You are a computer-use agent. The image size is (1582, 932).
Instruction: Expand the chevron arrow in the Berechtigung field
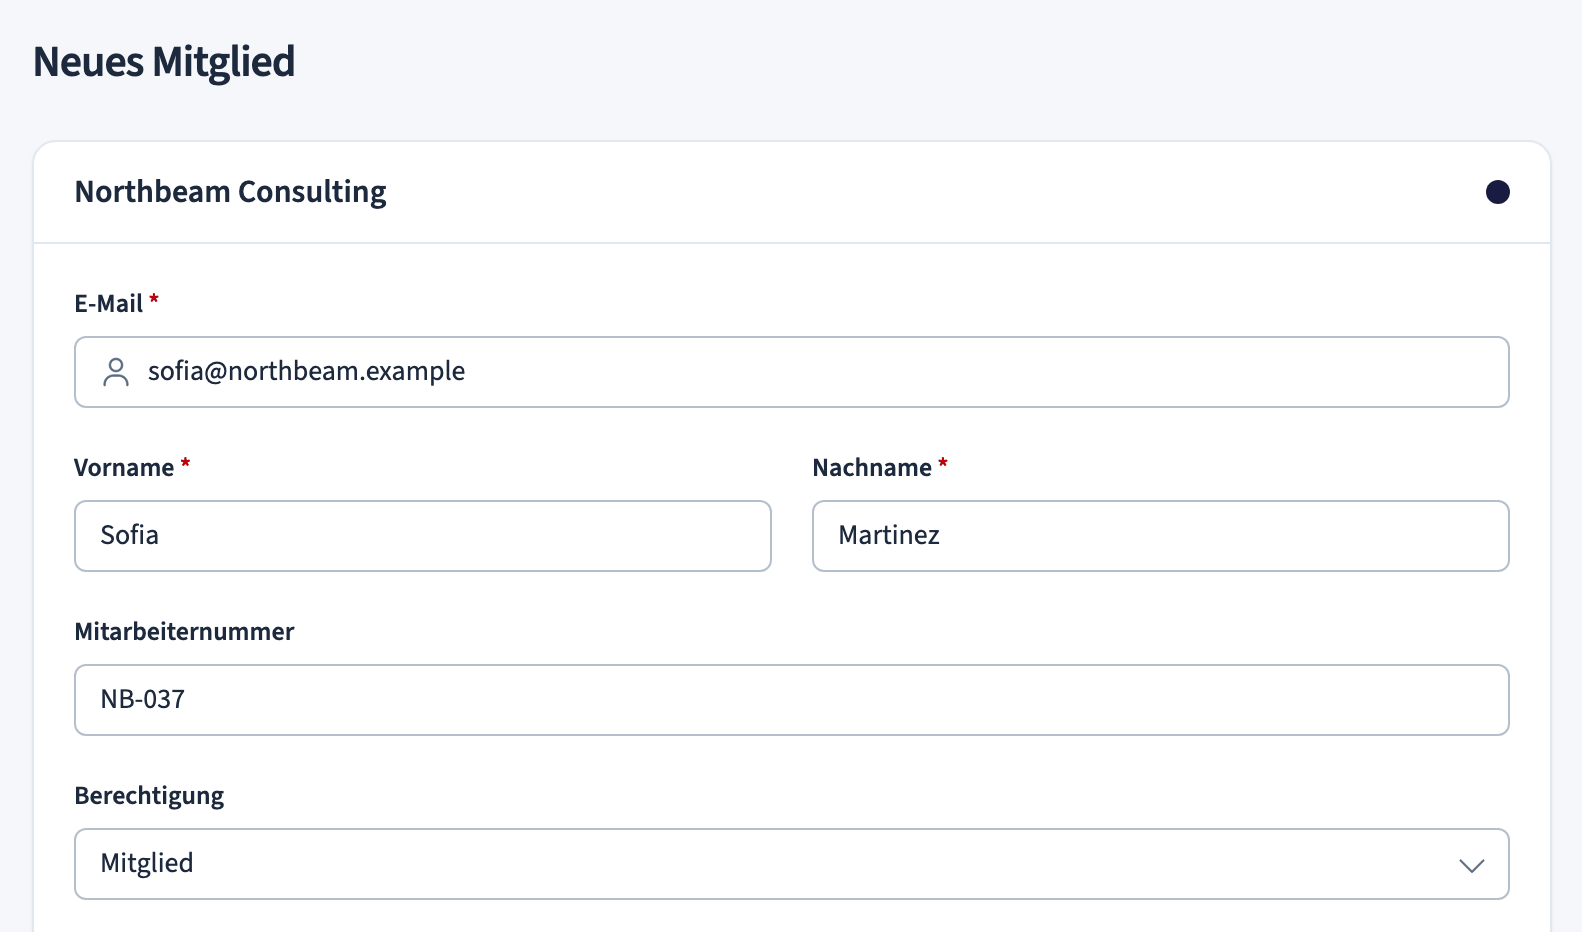click(1471, 865)
